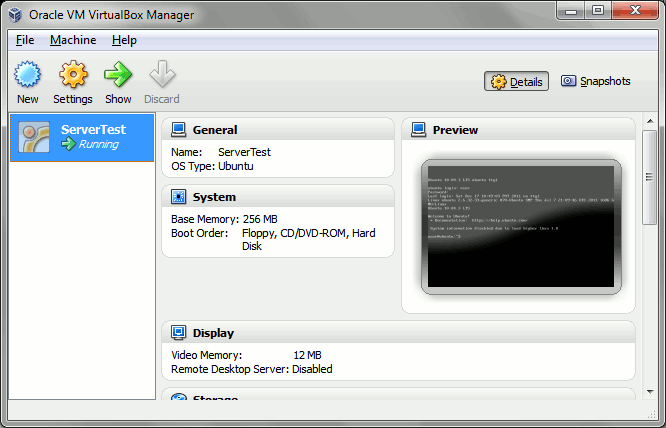Click the details pane scrollbar thumb

click(x=649, y=177)
